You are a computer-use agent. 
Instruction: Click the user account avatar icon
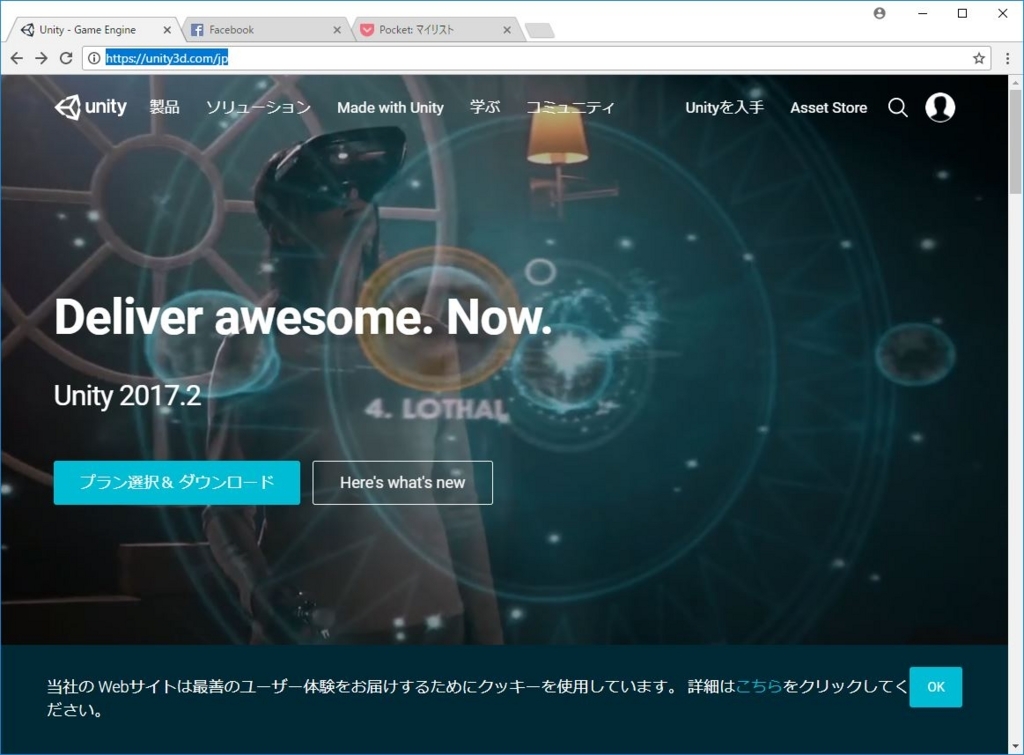point(939,107)
